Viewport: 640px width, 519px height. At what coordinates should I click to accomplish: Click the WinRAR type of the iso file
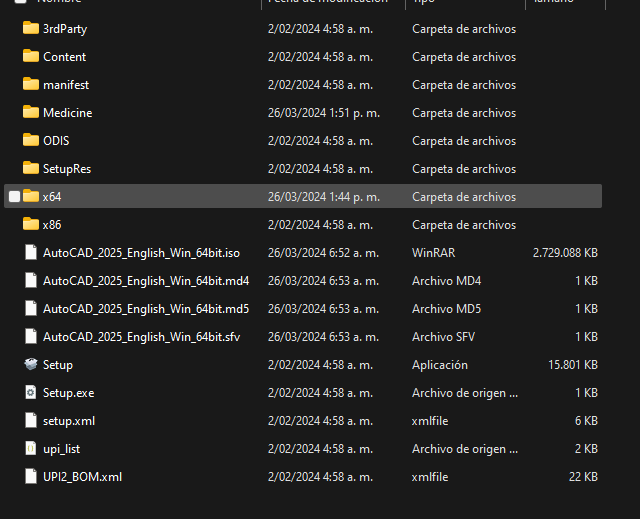click(x=433, y=253)
